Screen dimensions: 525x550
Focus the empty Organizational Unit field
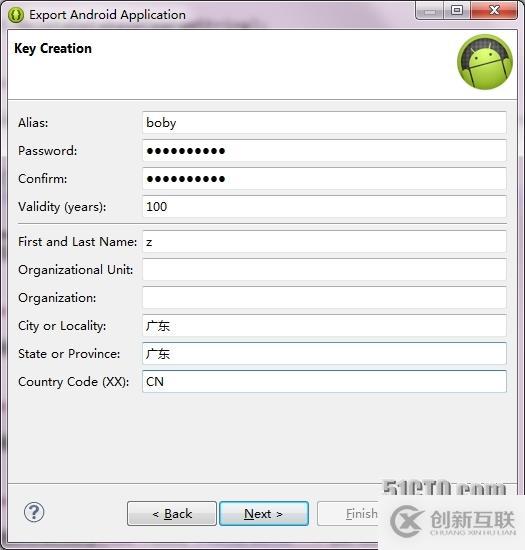coord(324,270)
